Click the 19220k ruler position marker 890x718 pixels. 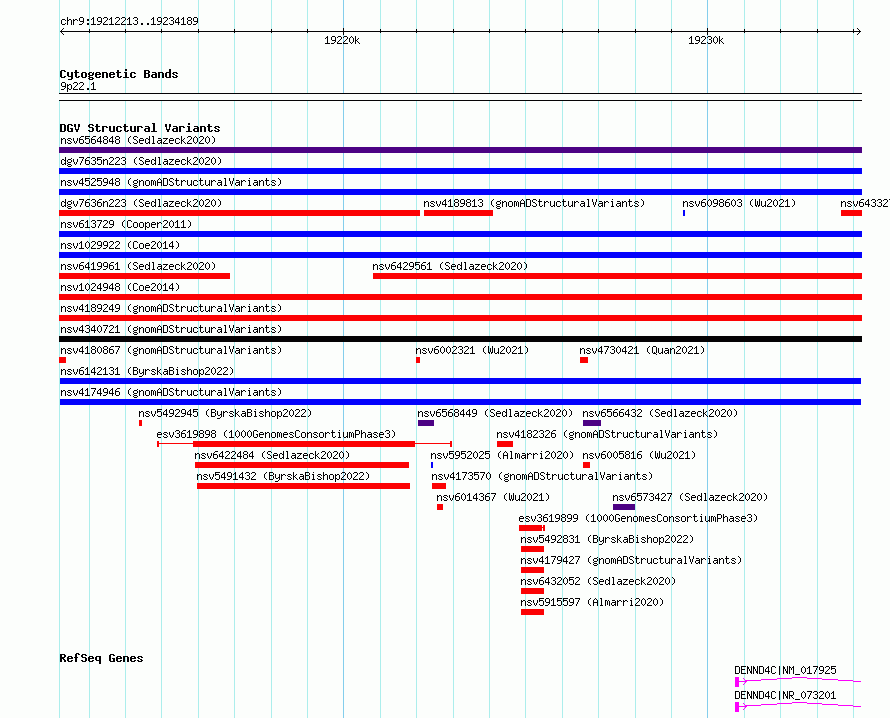(x=342, y=40)
